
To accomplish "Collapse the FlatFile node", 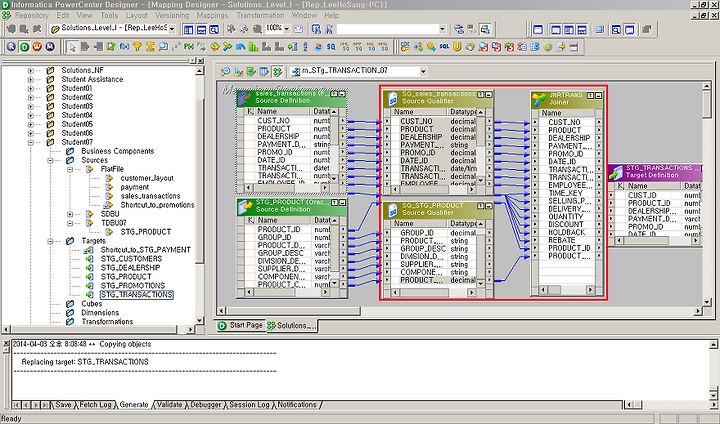I will (x=70, y=170).
